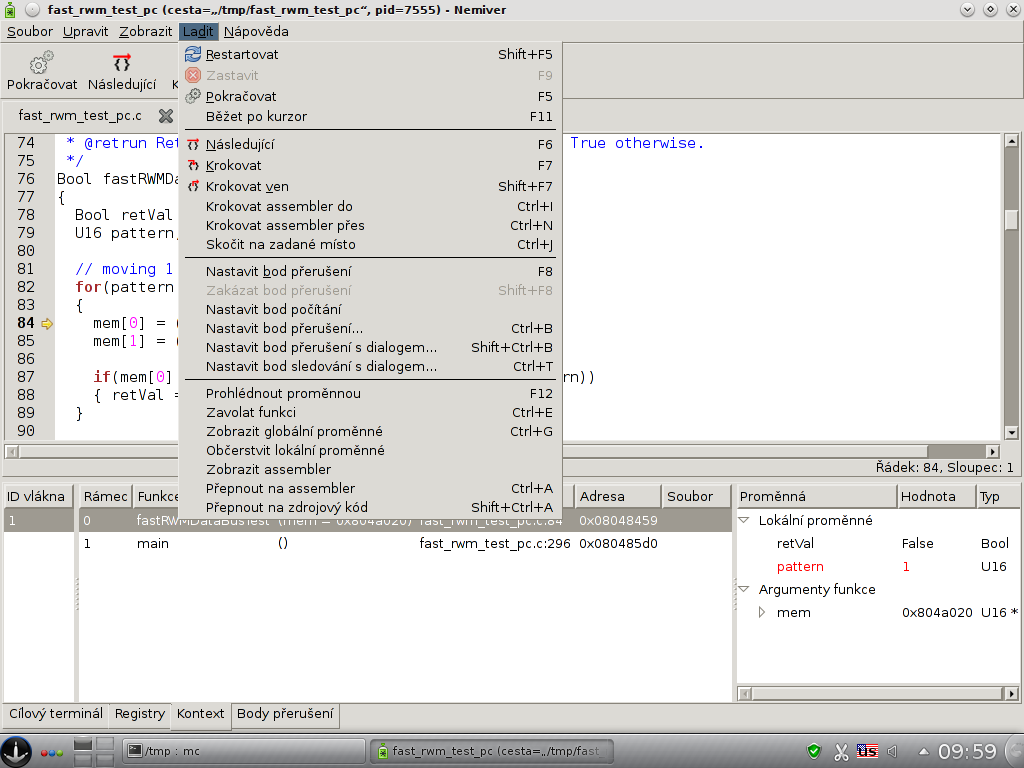
Task: Click the source editor horizontal scrollbar right arrow
Action: [993, 451]
